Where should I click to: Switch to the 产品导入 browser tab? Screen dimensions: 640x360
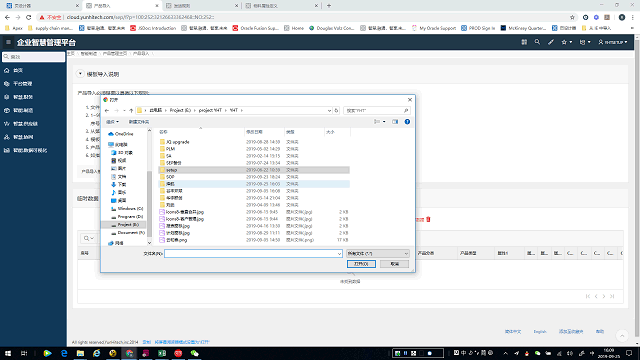(121, 6)
